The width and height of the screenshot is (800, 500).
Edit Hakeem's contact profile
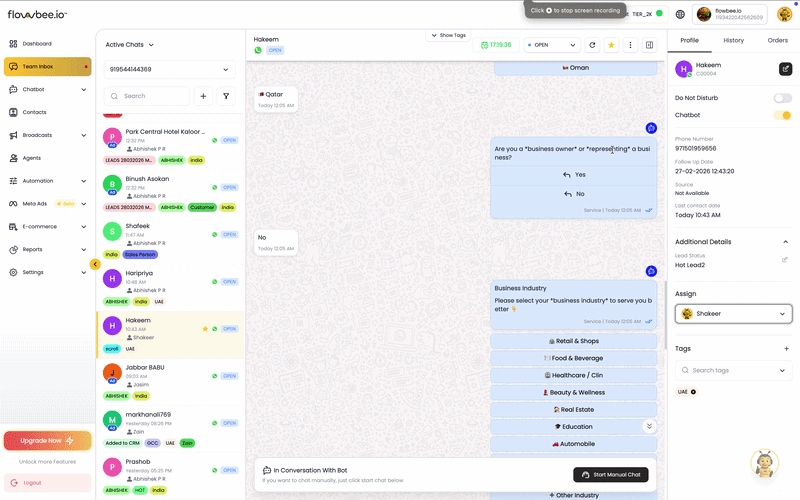click(x=785, y=69)
